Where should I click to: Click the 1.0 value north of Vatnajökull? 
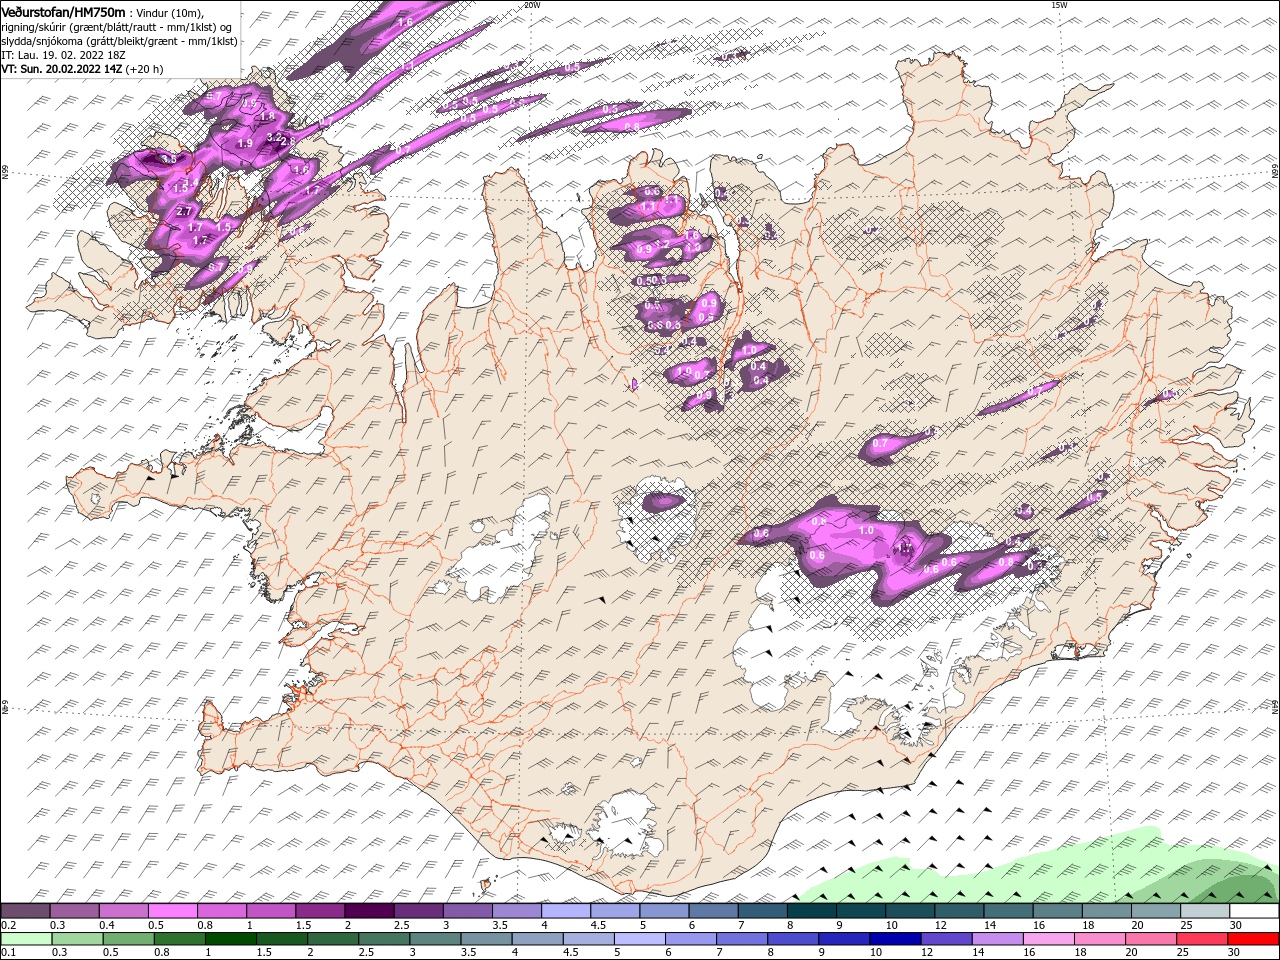coord(866,530)
